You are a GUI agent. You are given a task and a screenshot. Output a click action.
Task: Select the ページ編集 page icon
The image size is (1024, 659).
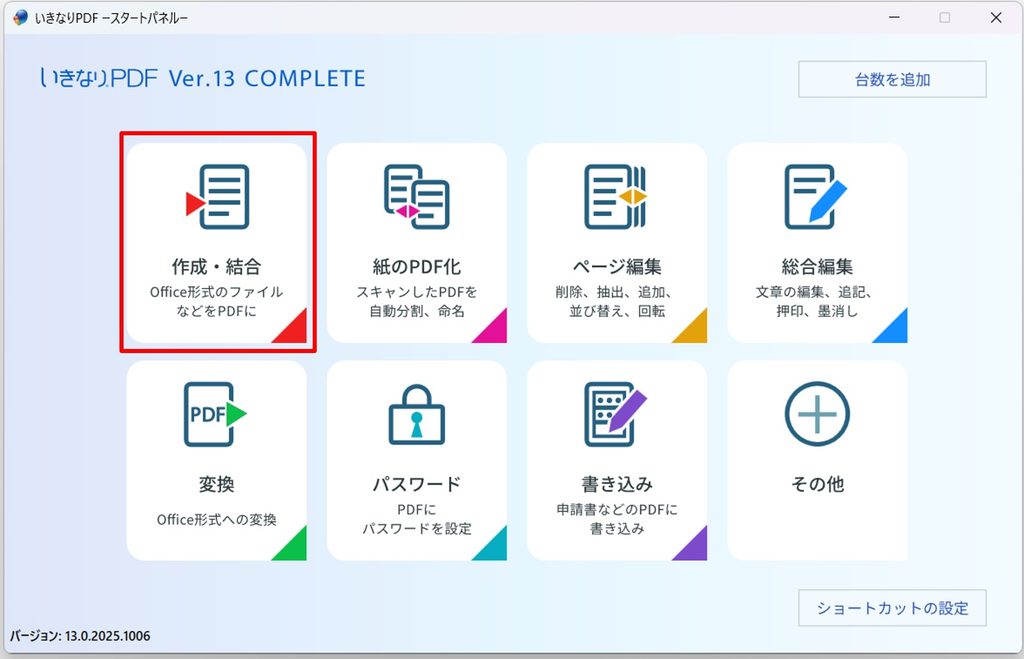click(x=616, y=197)
